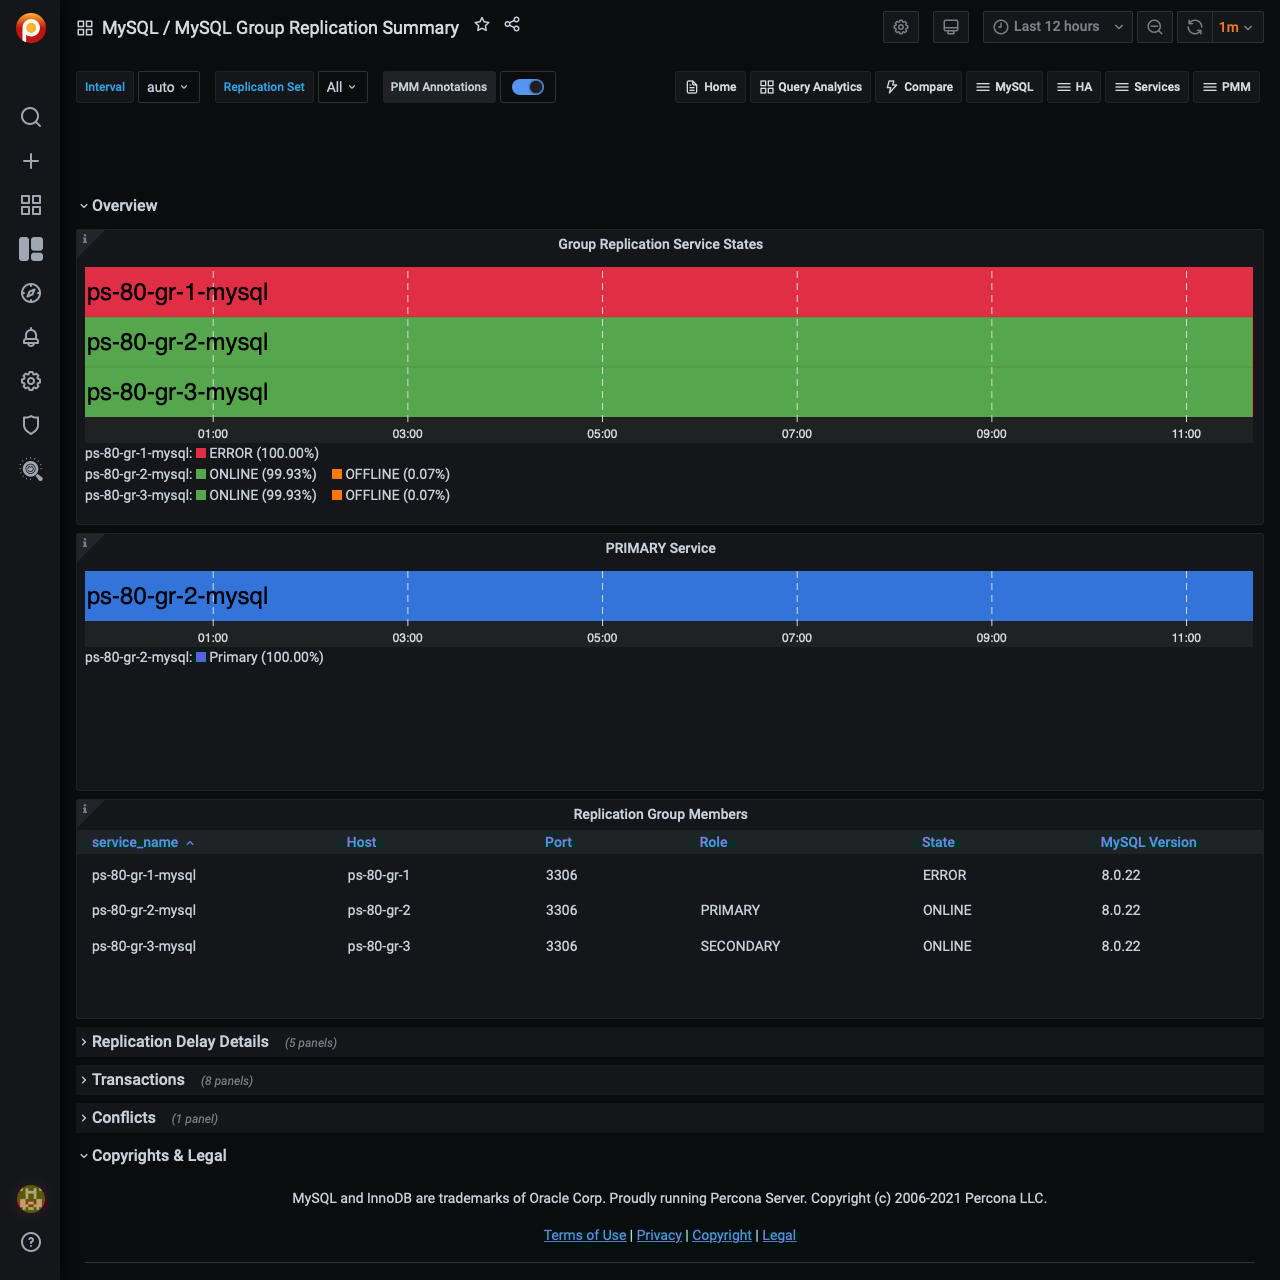Click the zoom out time range icon
The image size is (1280, 1280).
(x=1155, y=27)
